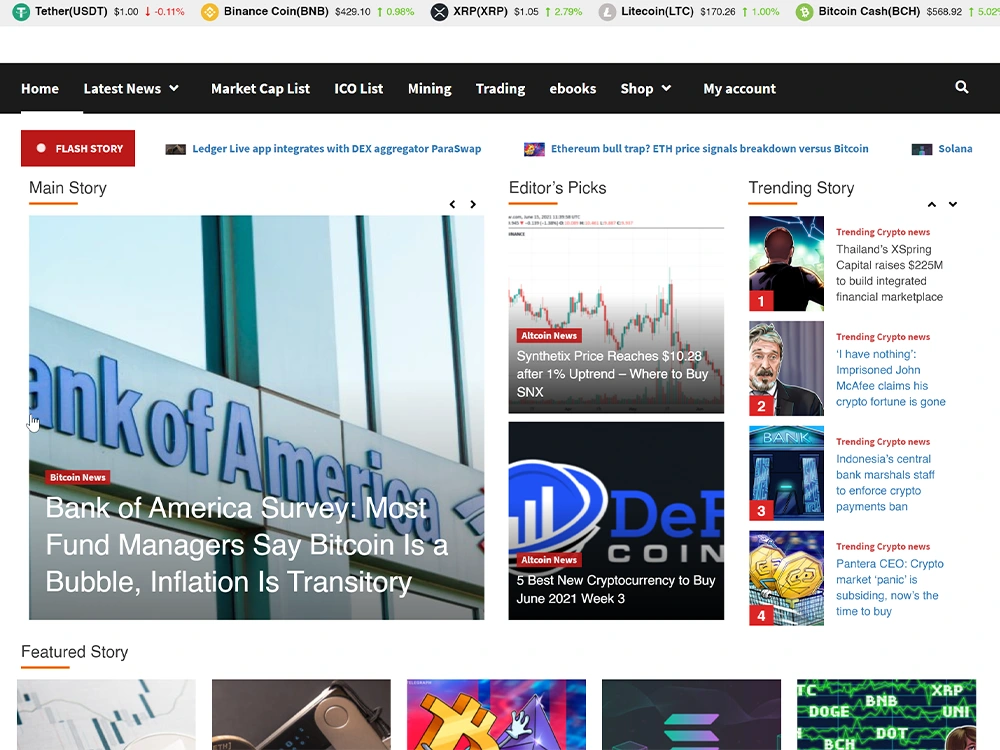Image resolution: width=1000 pixels, height=750 pixels.
Task: Open Thailand's XSpring Capital article link
Action: (889, 273)
